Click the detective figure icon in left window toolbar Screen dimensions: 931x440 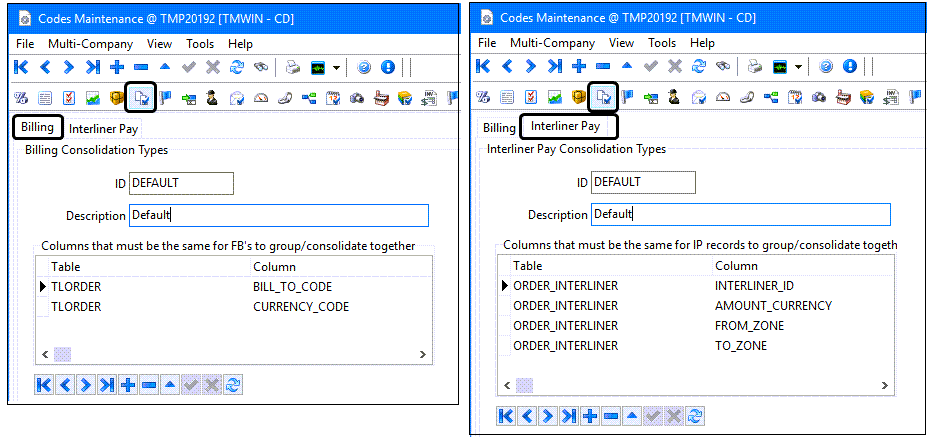[212, 97]
